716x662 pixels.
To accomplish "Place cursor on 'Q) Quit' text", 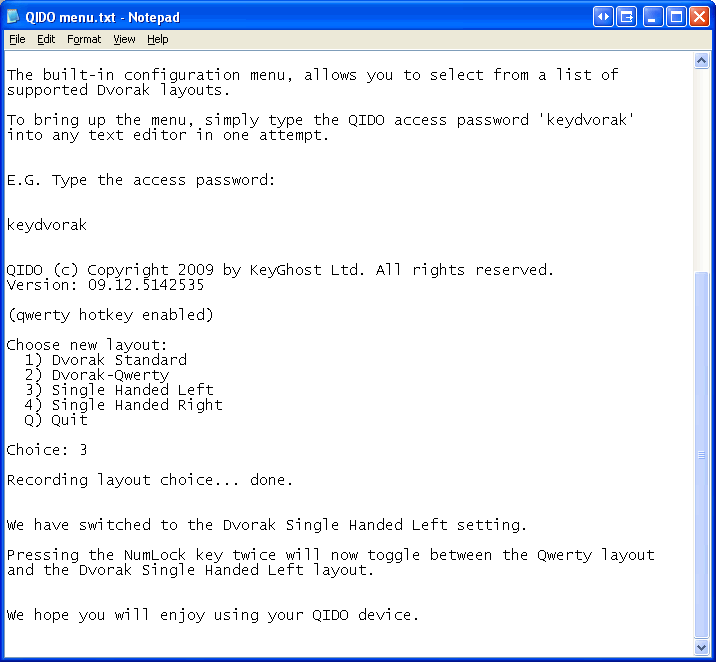I will tap(56, 420).
